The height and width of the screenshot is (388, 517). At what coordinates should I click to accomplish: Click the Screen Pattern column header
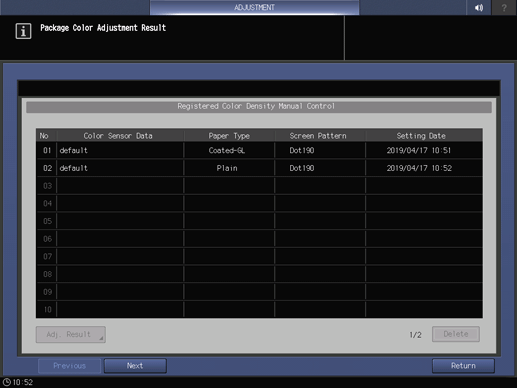320,136
